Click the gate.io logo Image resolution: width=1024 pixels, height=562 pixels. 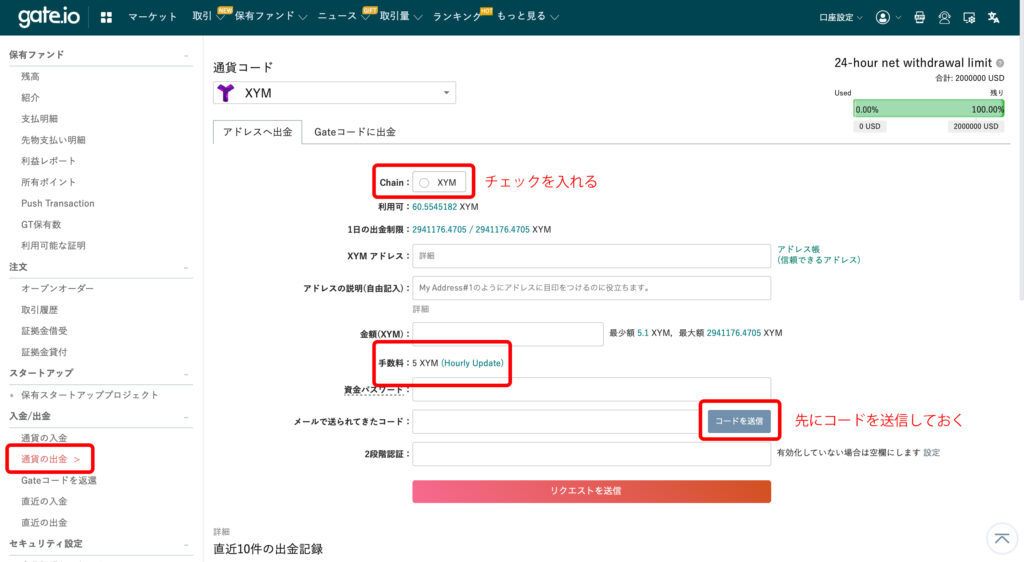51,17
